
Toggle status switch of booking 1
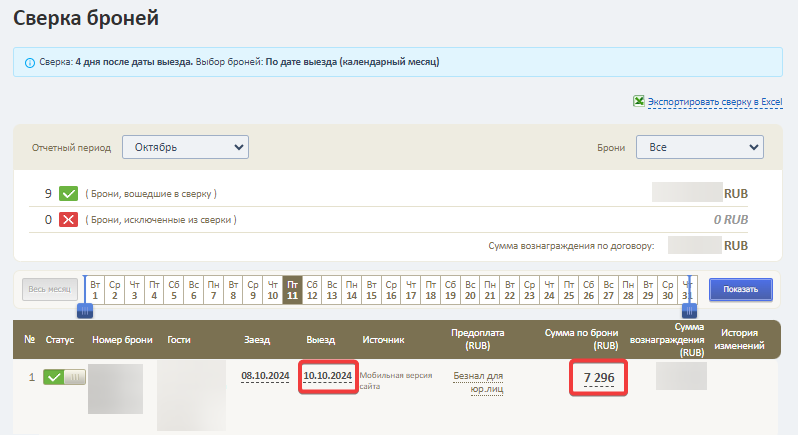click(x=64, y=377)
